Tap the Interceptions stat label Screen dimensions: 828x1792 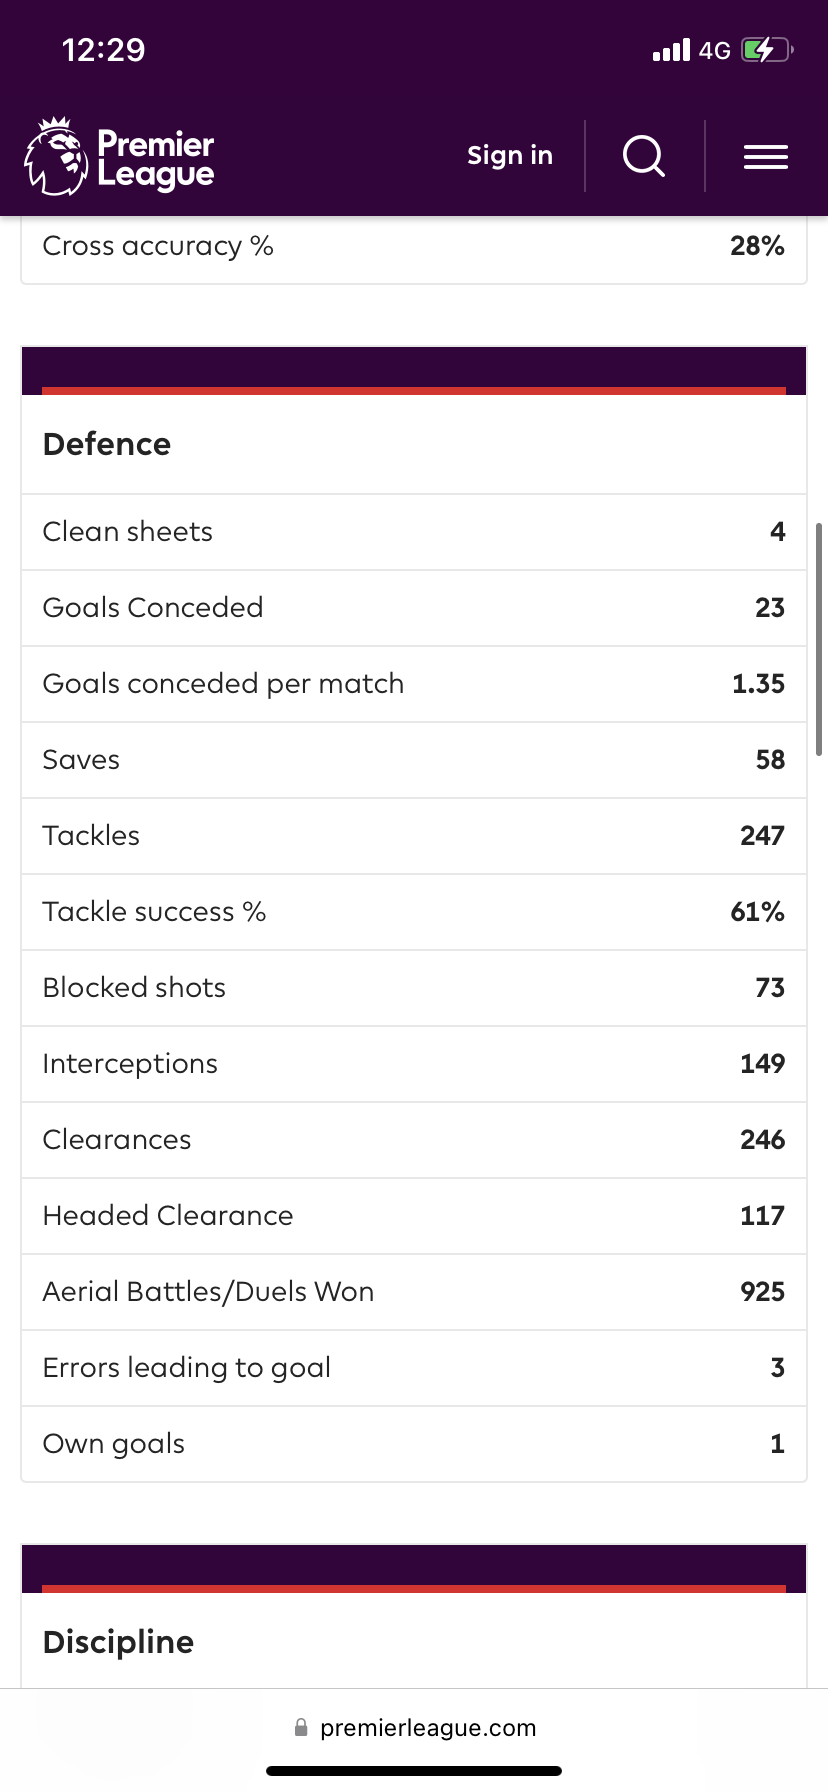[x=130, y=1064]
